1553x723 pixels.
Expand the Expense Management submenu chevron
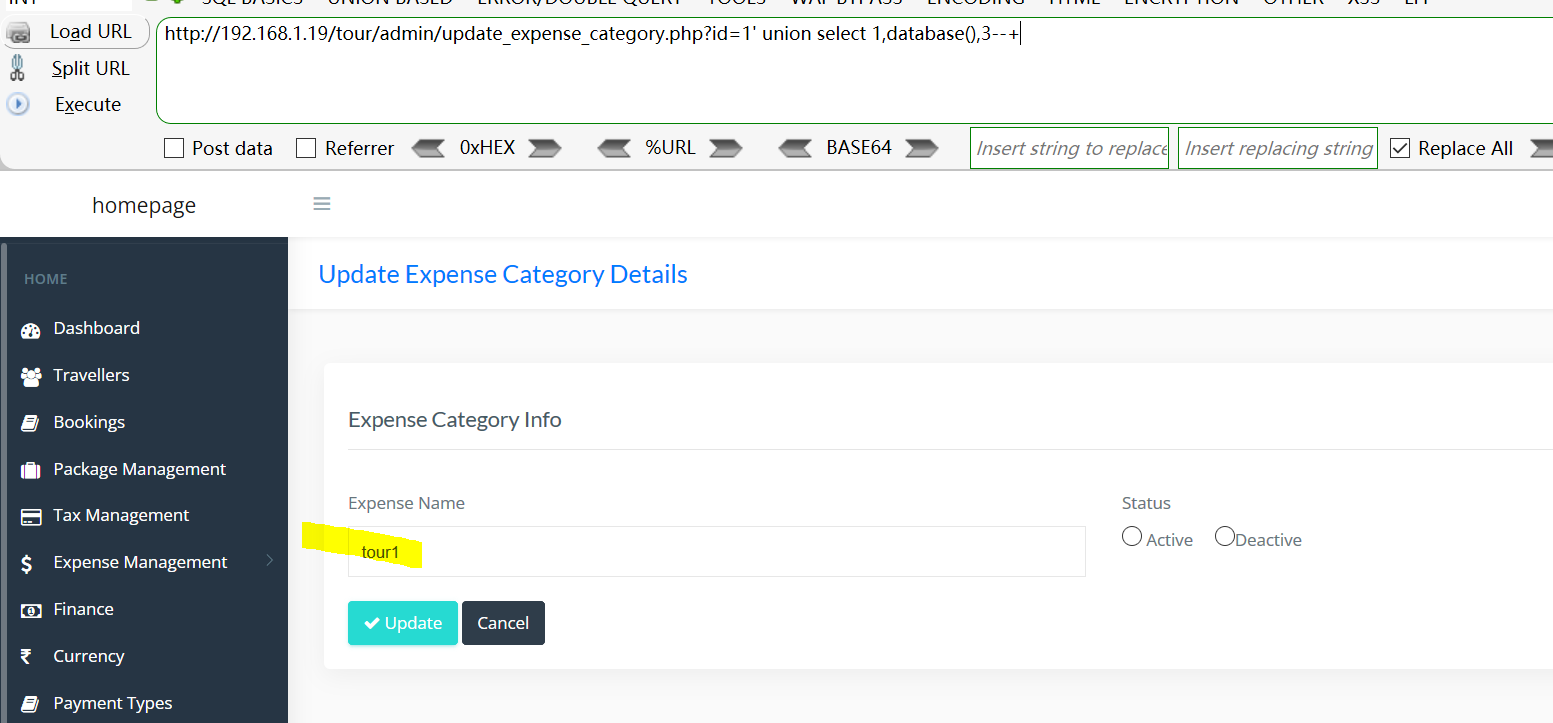[x=269, y=561]
